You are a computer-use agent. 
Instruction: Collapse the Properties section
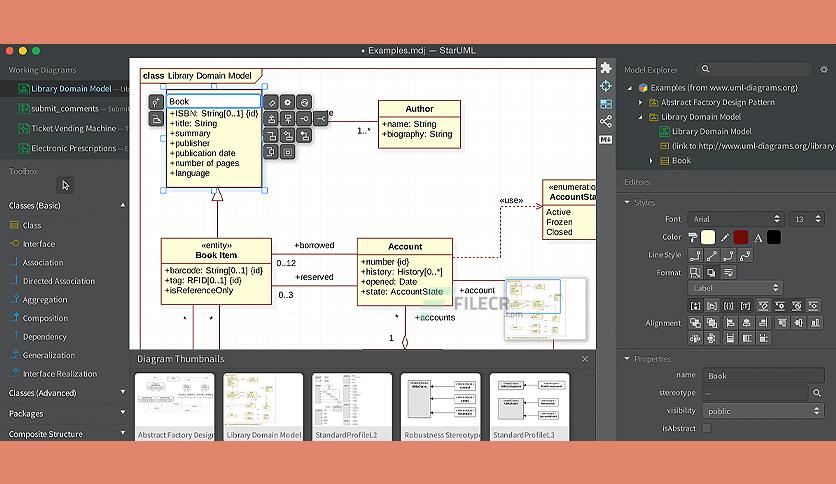point(627,359)
